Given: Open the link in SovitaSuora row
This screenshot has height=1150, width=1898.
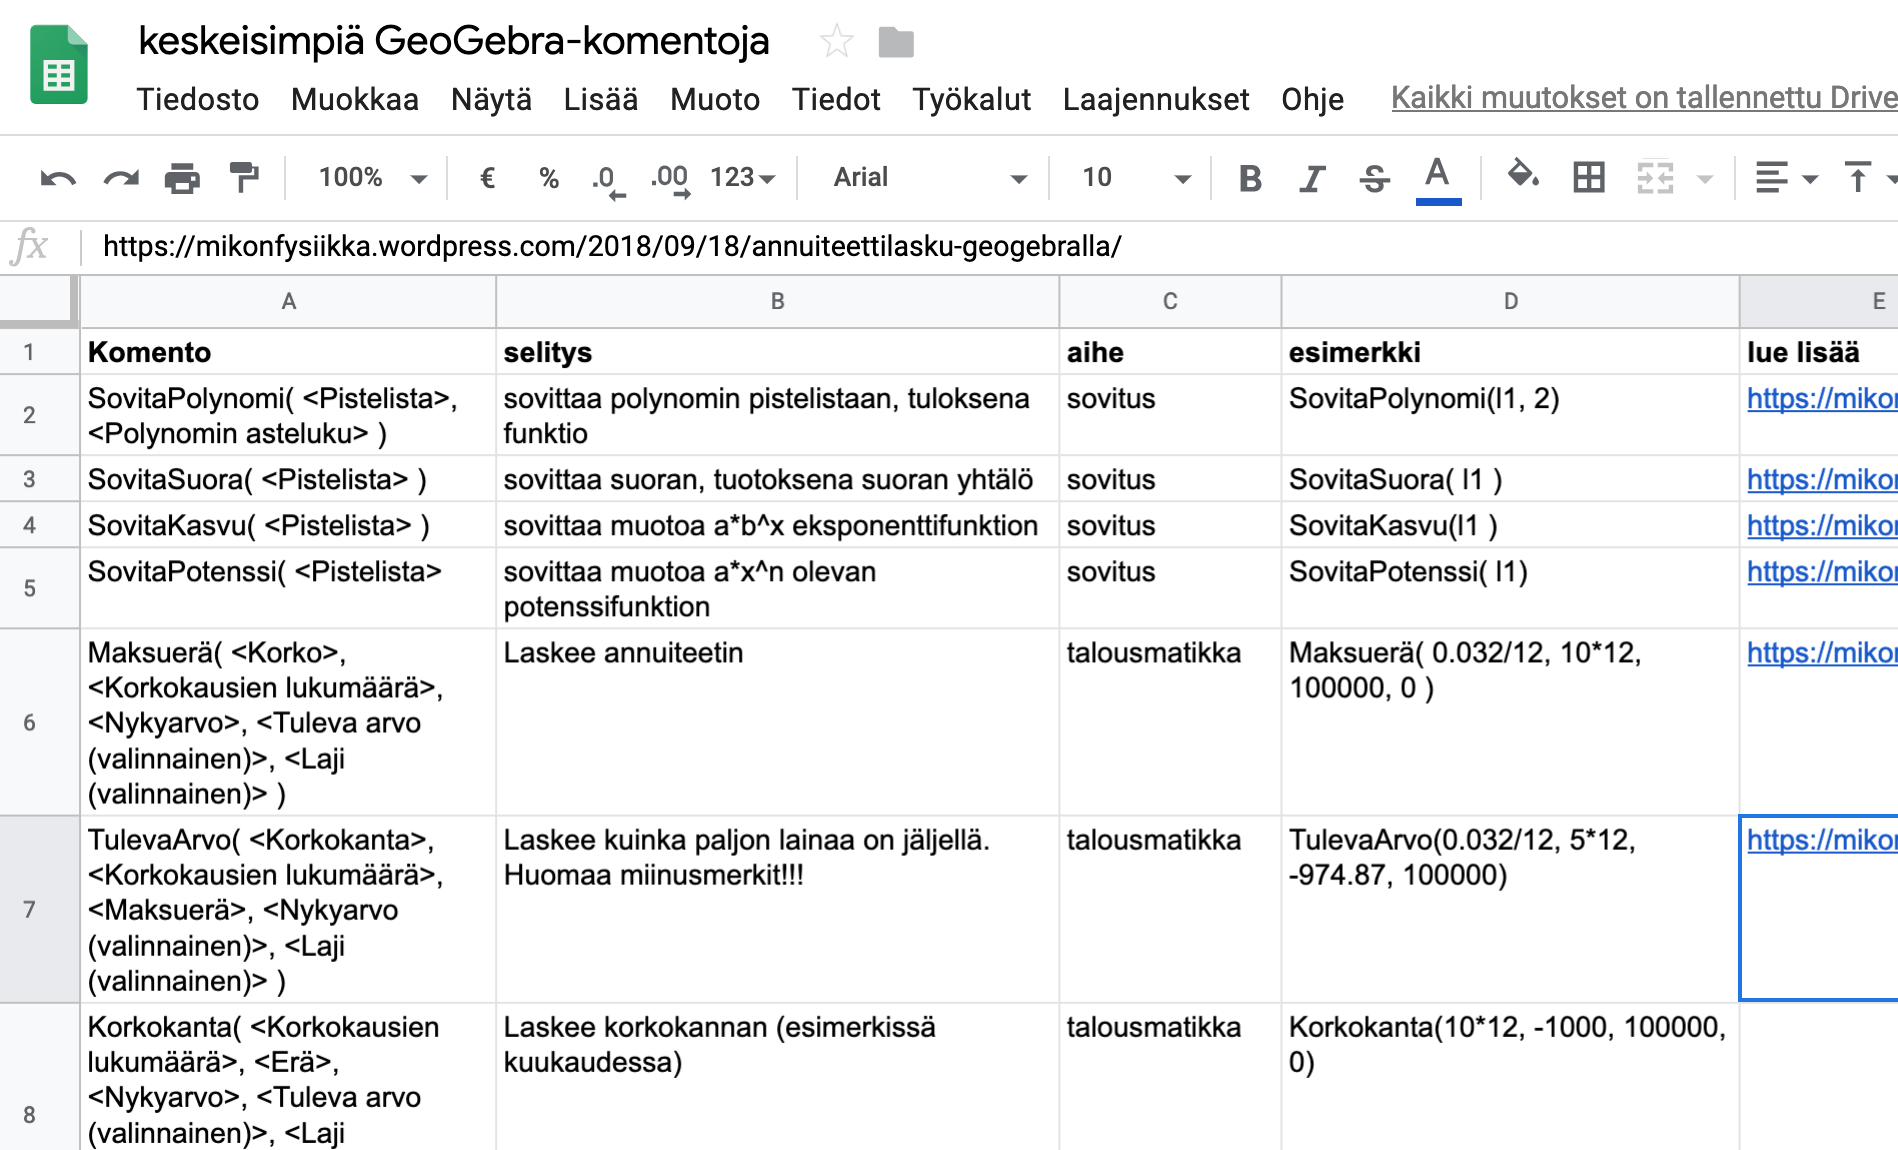Looking at the screenshot, I should 1820,480.
